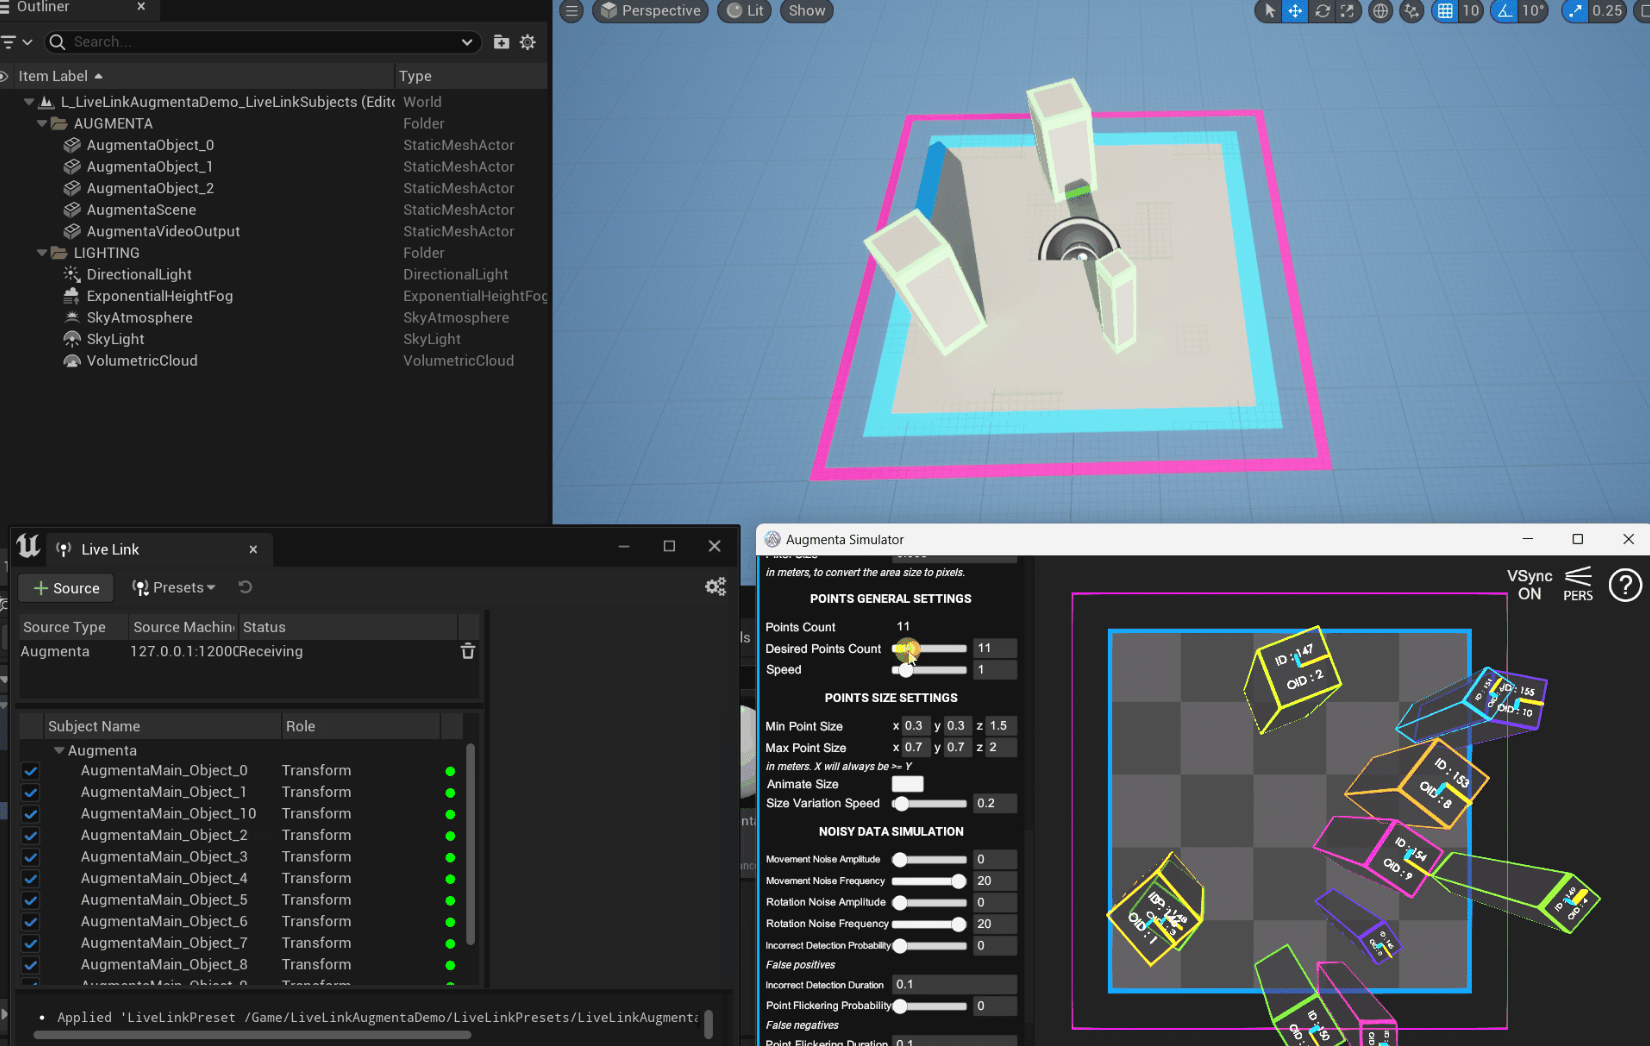Viewport: 1650px width, 1046px height.
Task: Delete the Augmenta source with trash icon
Action: click(467, 651)
